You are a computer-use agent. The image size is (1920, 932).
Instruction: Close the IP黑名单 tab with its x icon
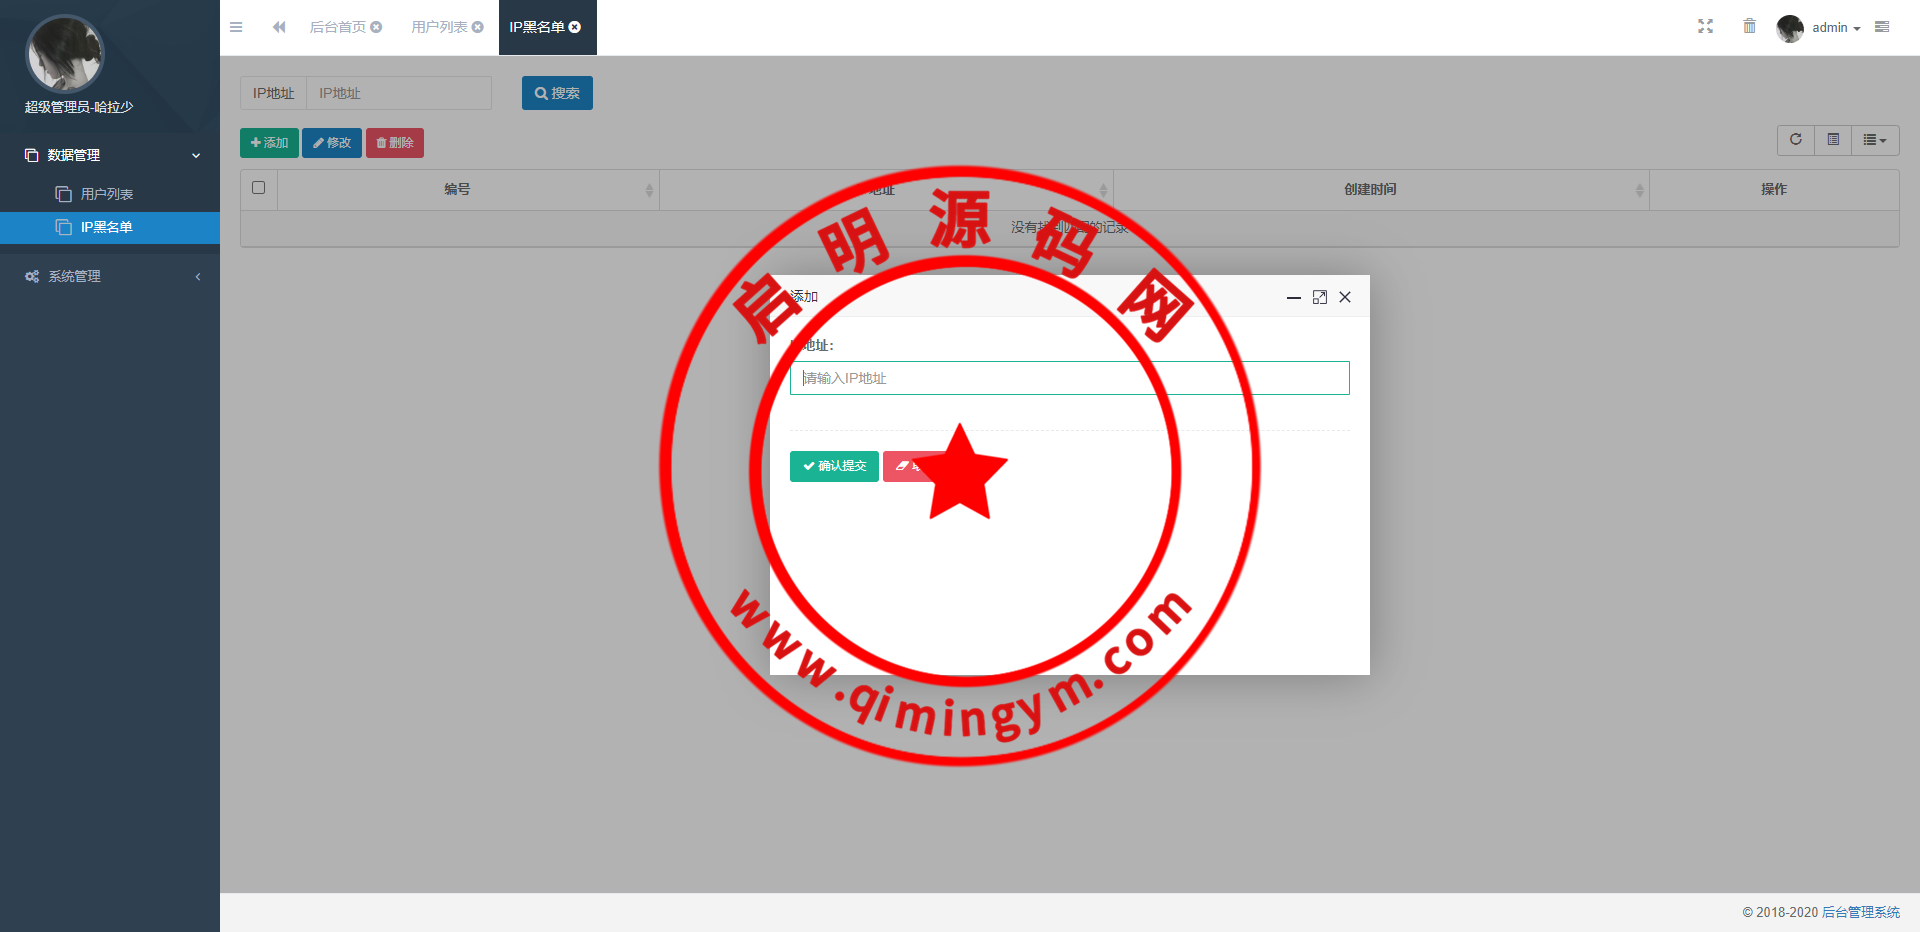click(575, 27)
